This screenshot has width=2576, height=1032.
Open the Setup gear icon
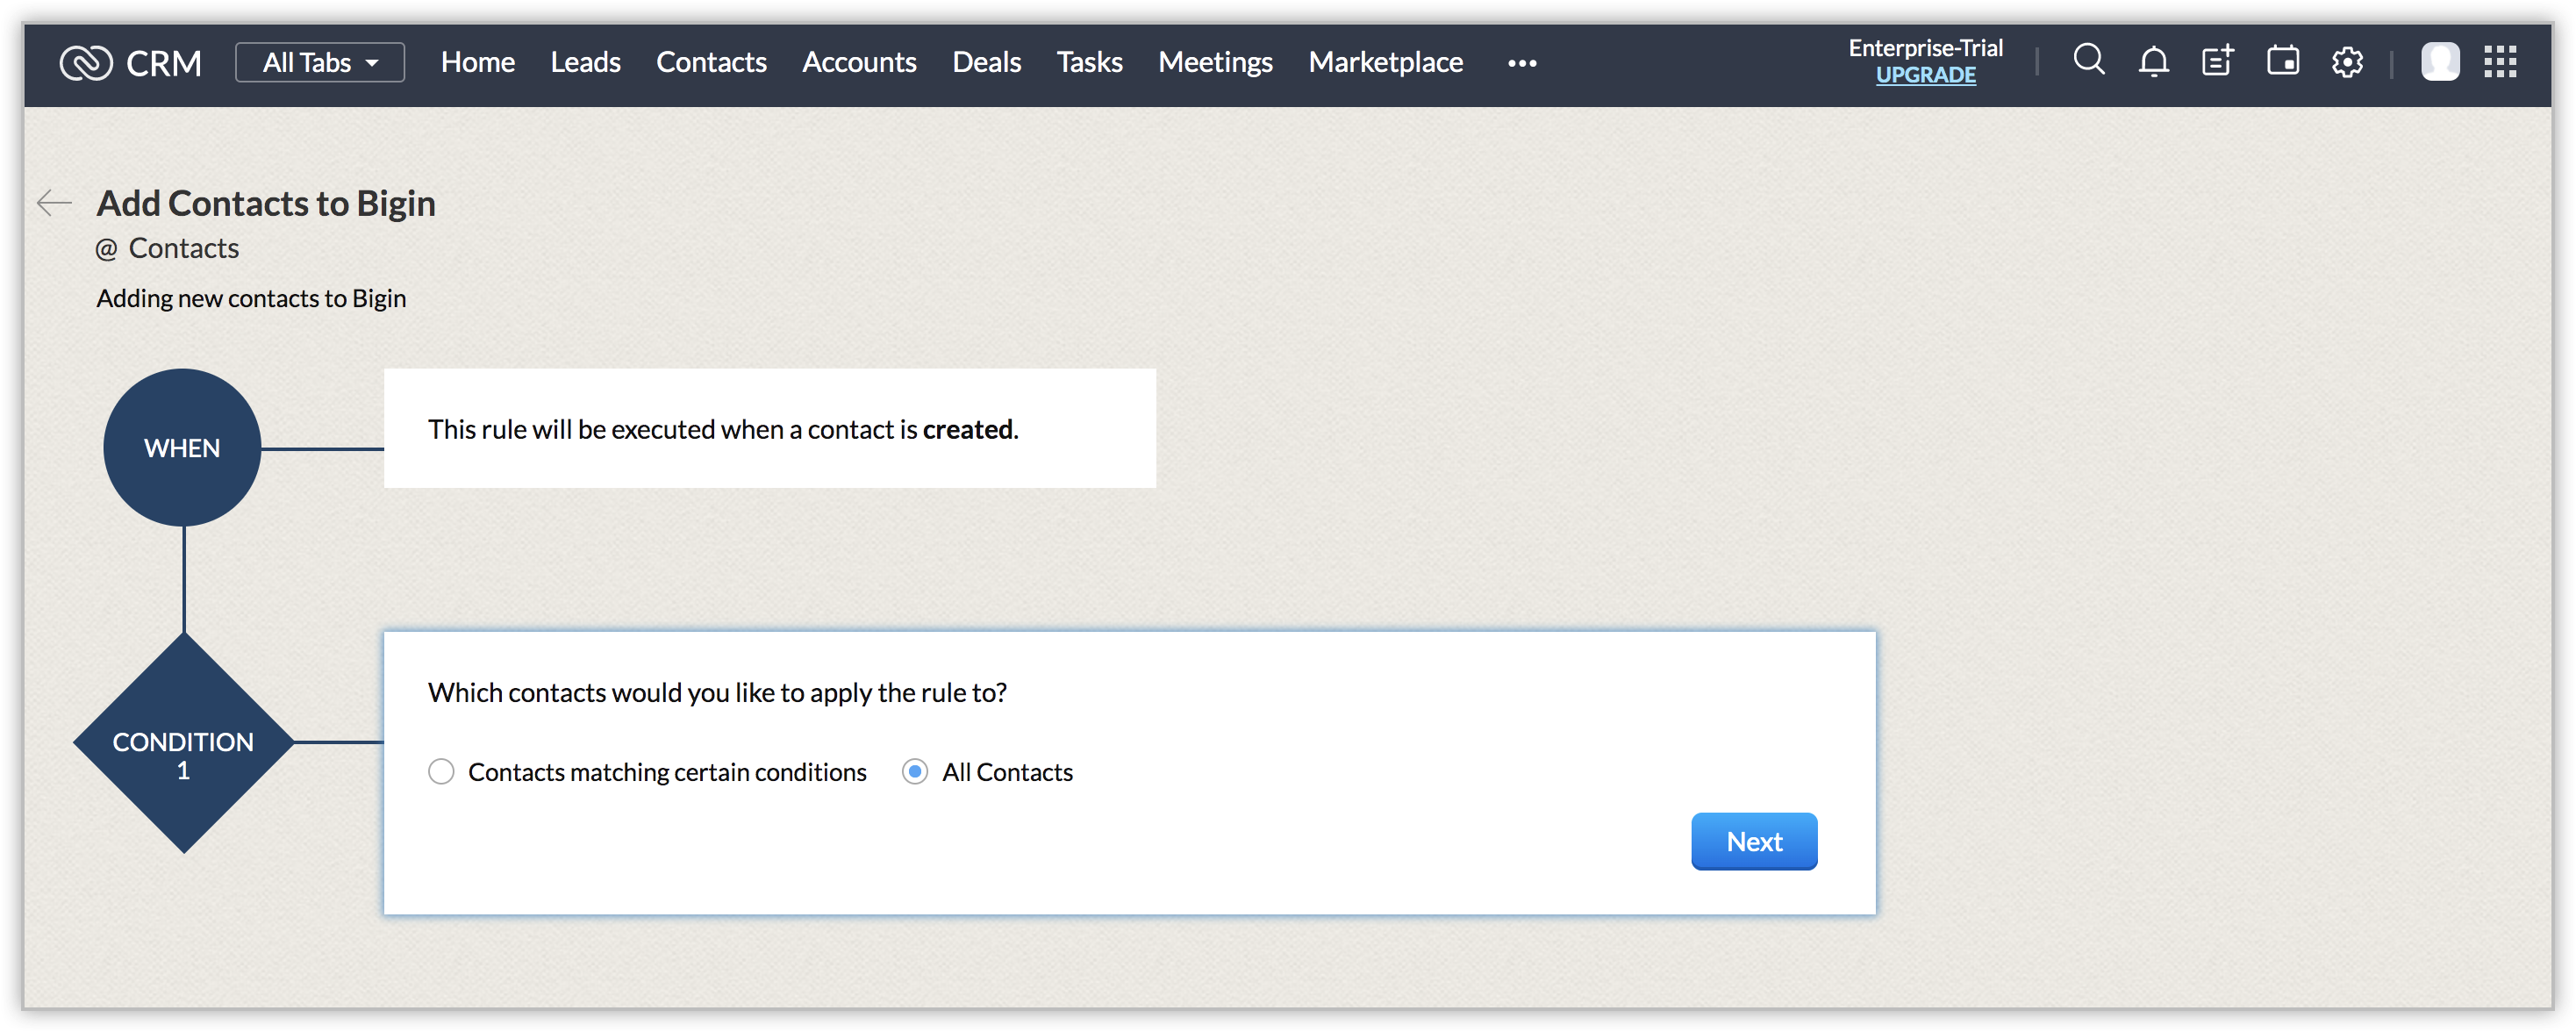[2346, 62]
